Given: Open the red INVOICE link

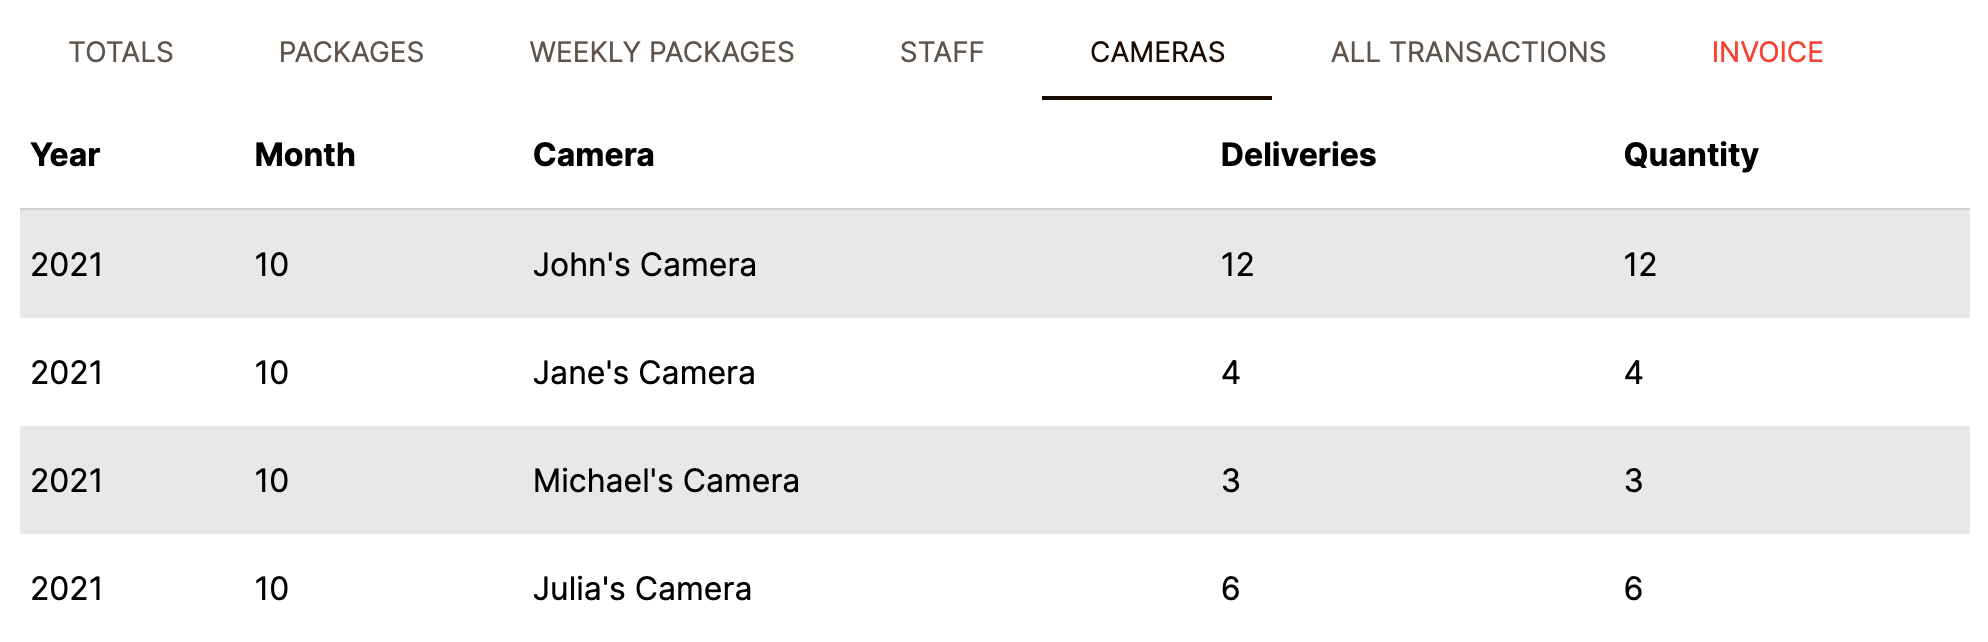Looking at the screenshot, I should (x=1767, y=52).
